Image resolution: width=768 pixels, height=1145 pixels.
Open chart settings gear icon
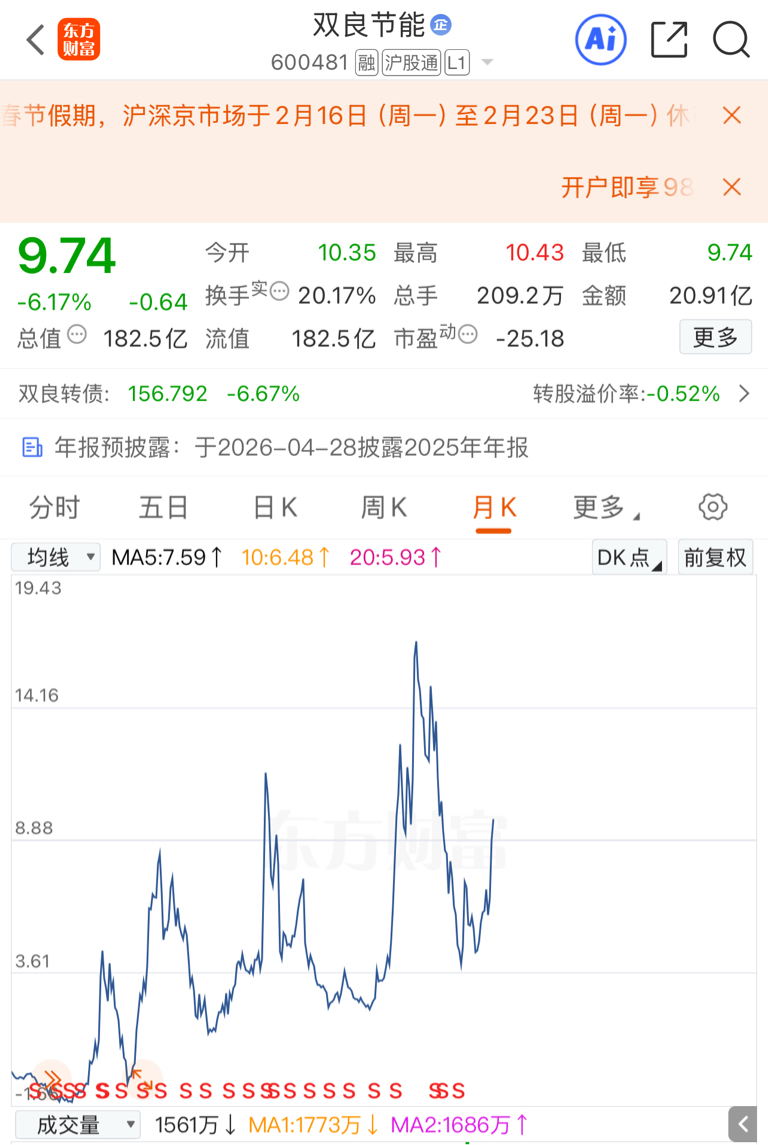point(713,507)
